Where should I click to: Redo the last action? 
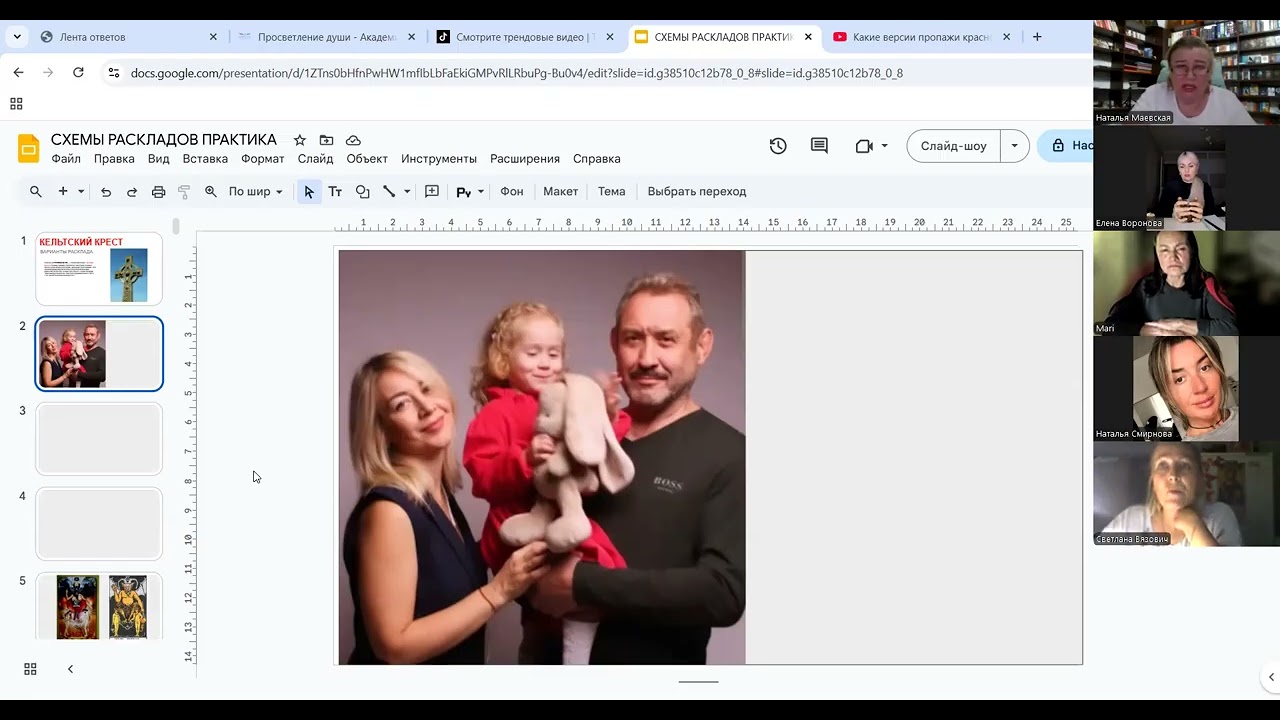pyautogui.click(x=132, y=192)
